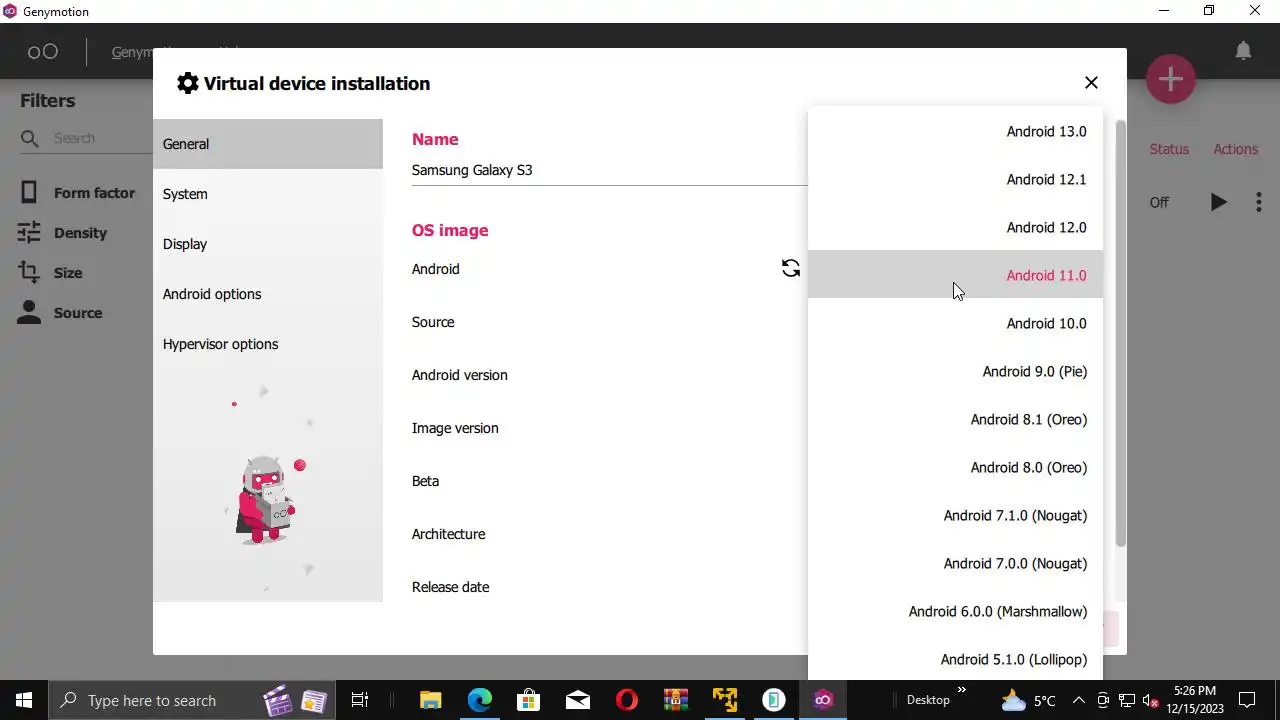Screen dimensions: 1280x720
Task: Open the notification center icon
Action: pyautogui.click(x=1247, y=700)
